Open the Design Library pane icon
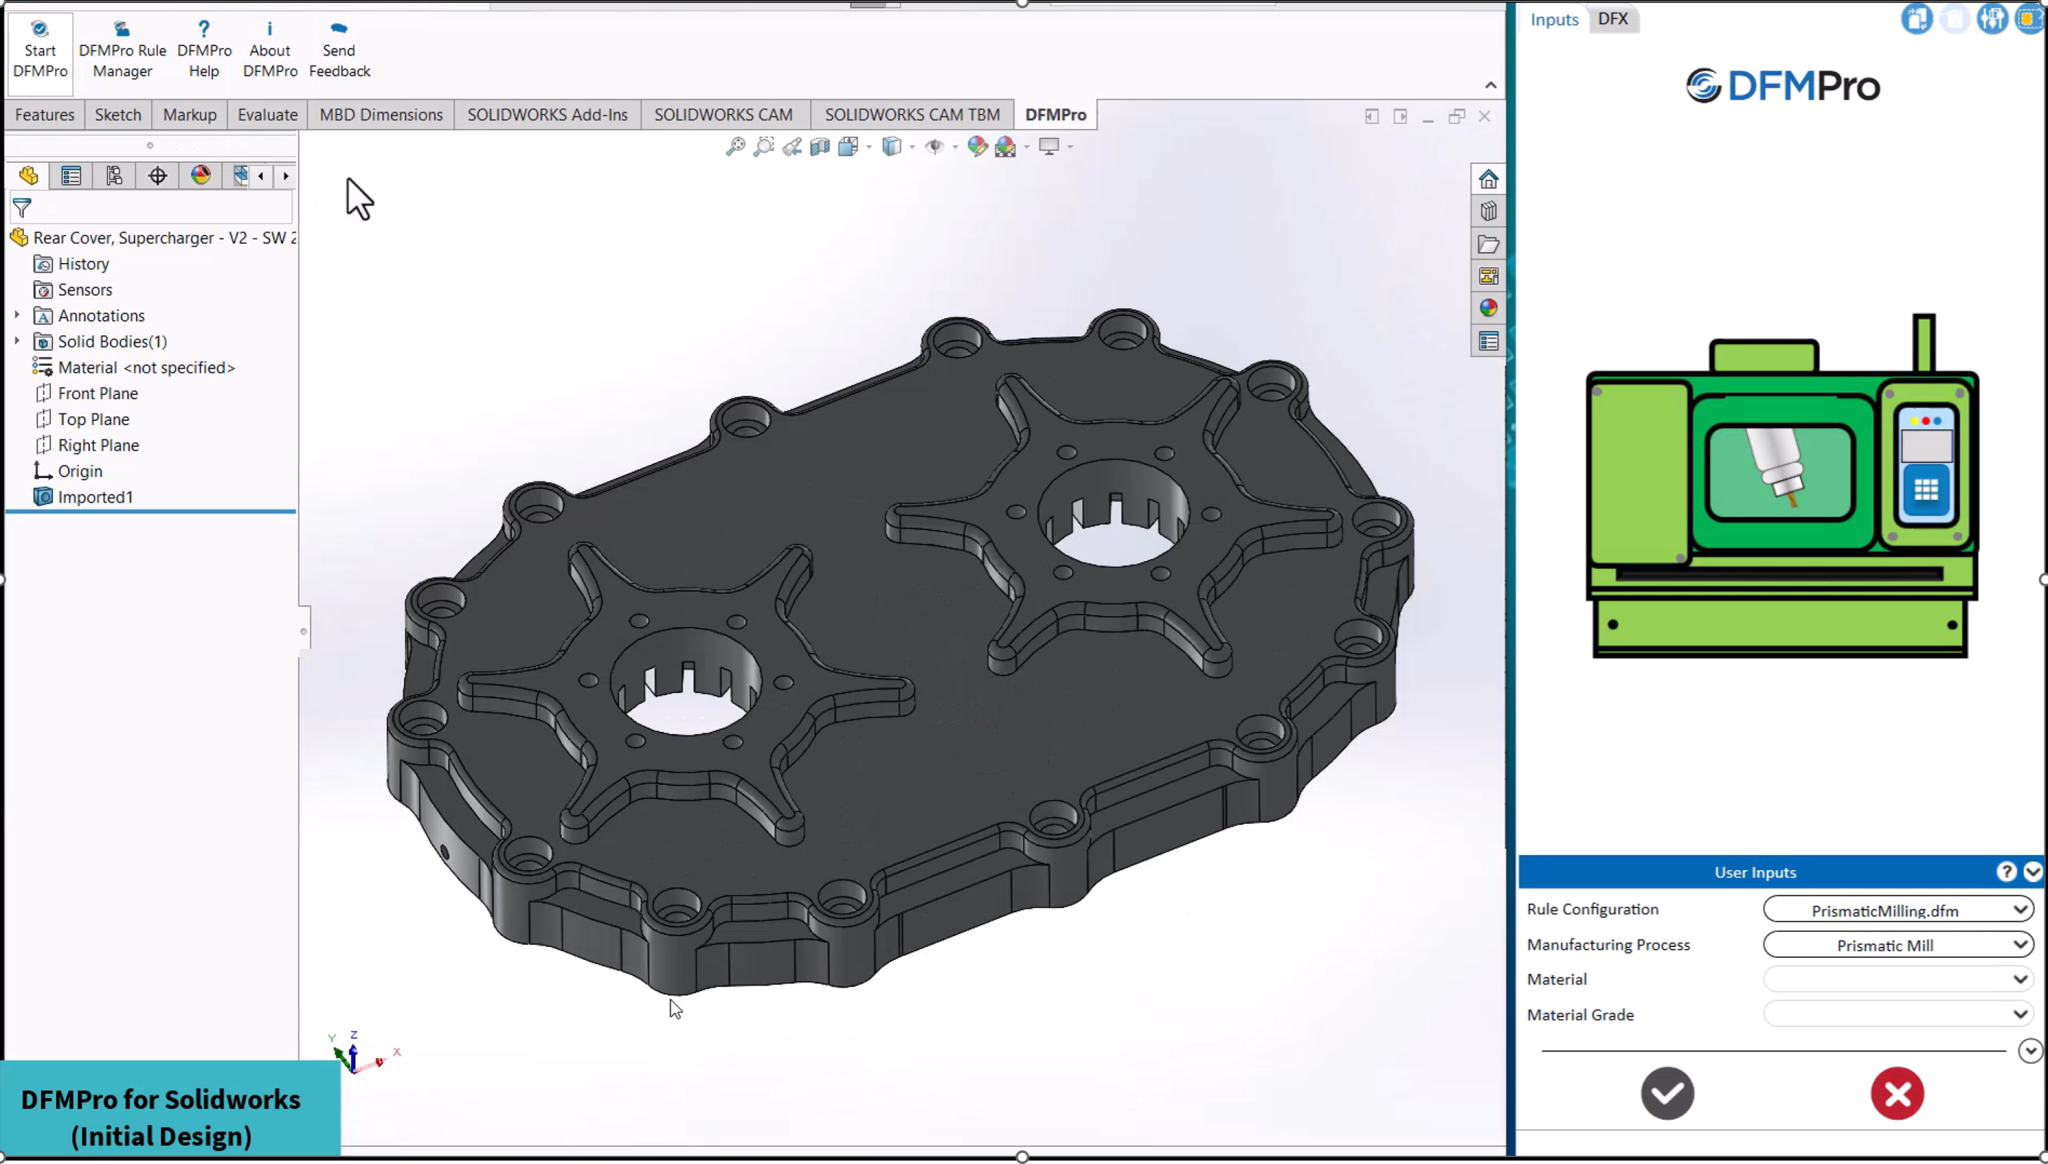This screenshot has height=1164, width=2048. 1488,211
